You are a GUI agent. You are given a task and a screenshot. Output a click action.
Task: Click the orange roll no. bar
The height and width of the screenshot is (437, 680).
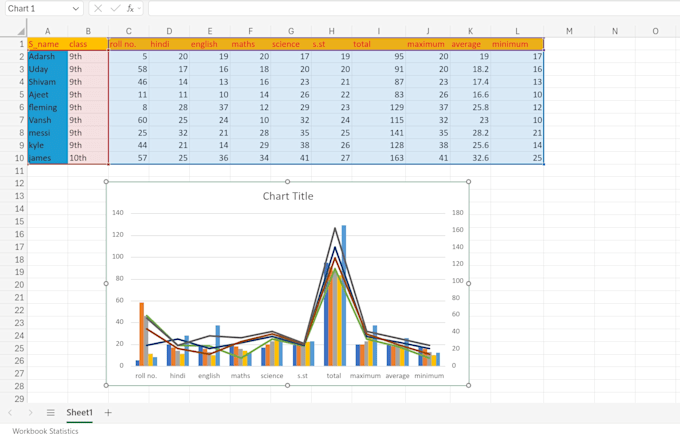[x=142, y=334]
